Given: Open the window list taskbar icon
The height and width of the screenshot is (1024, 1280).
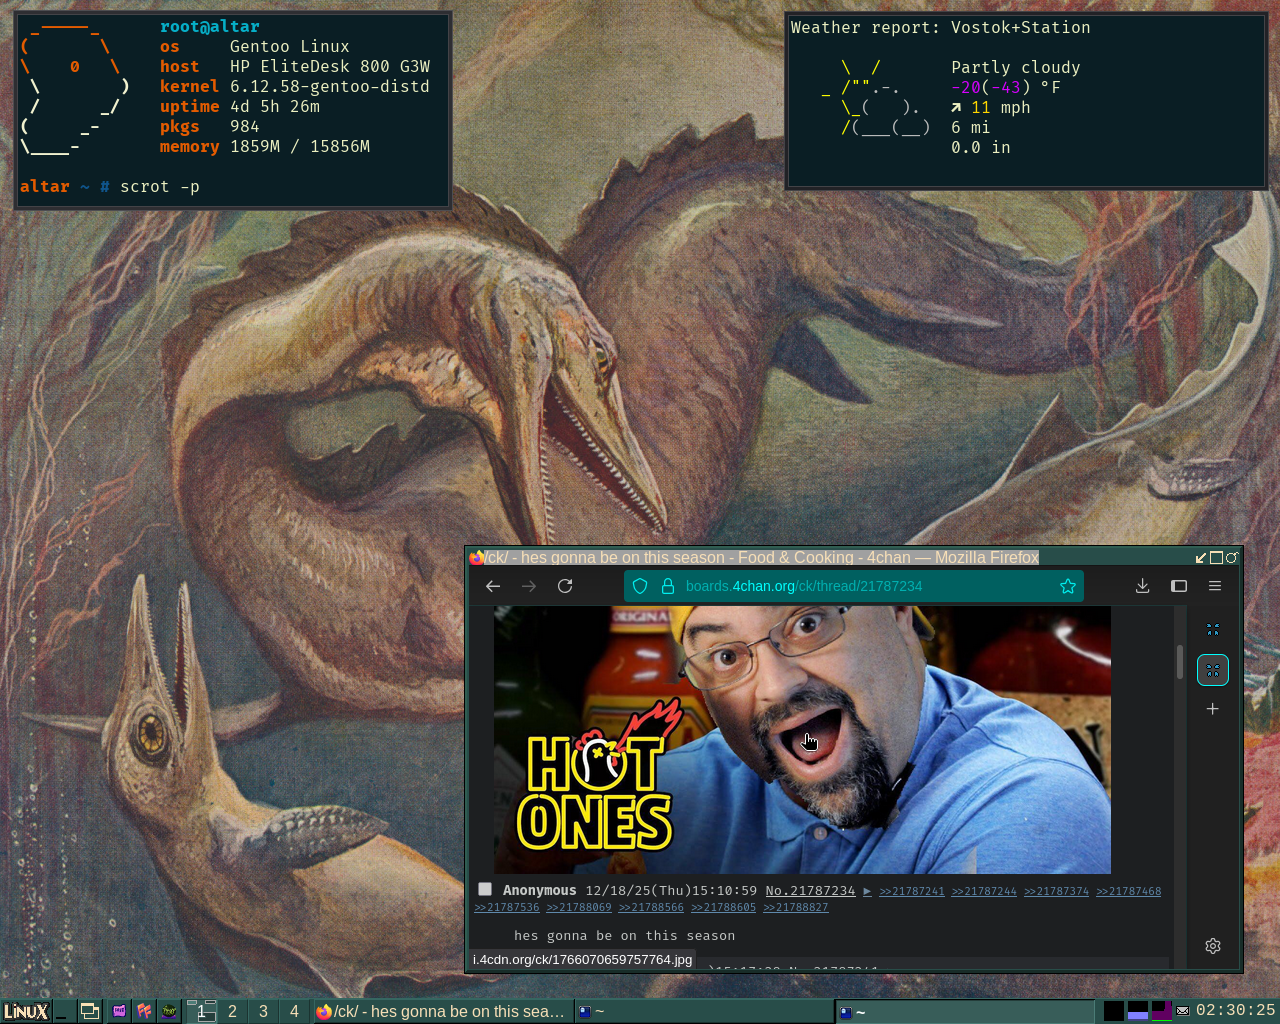Looking at the screenshot, I should pyautogui.click(x=90, y=1011).
